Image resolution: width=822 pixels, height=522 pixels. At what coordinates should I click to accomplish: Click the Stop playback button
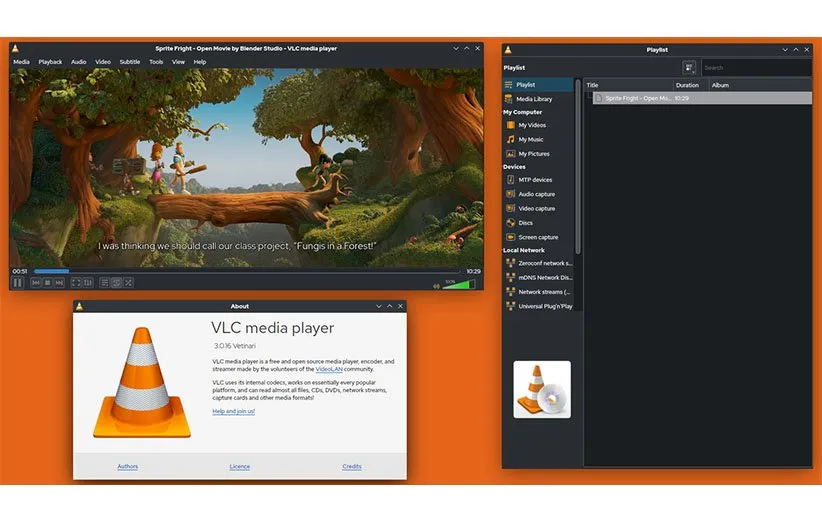(x=47, y=283)
